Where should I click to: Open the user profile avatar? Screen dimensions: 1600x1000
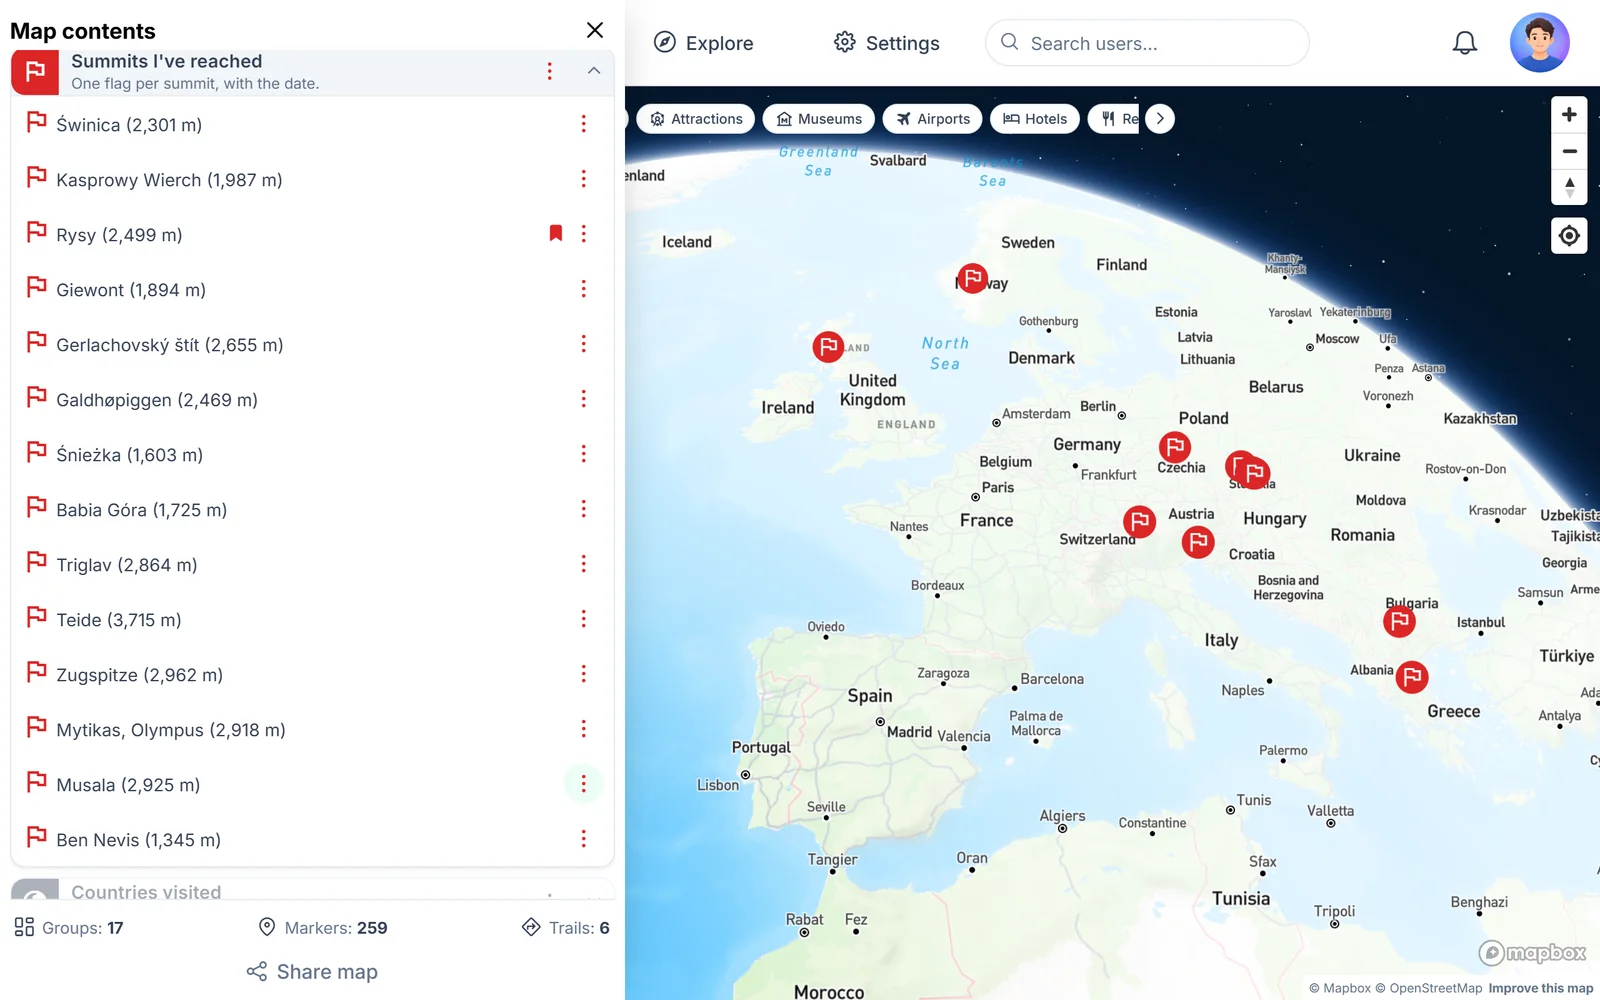click(x=1540, y=43)
